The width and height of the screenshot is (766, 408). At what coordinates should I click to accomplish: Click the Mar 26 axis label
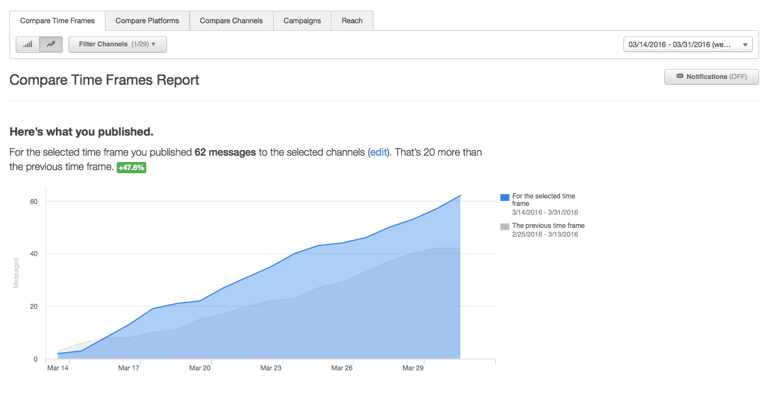(x=341, y=368)
